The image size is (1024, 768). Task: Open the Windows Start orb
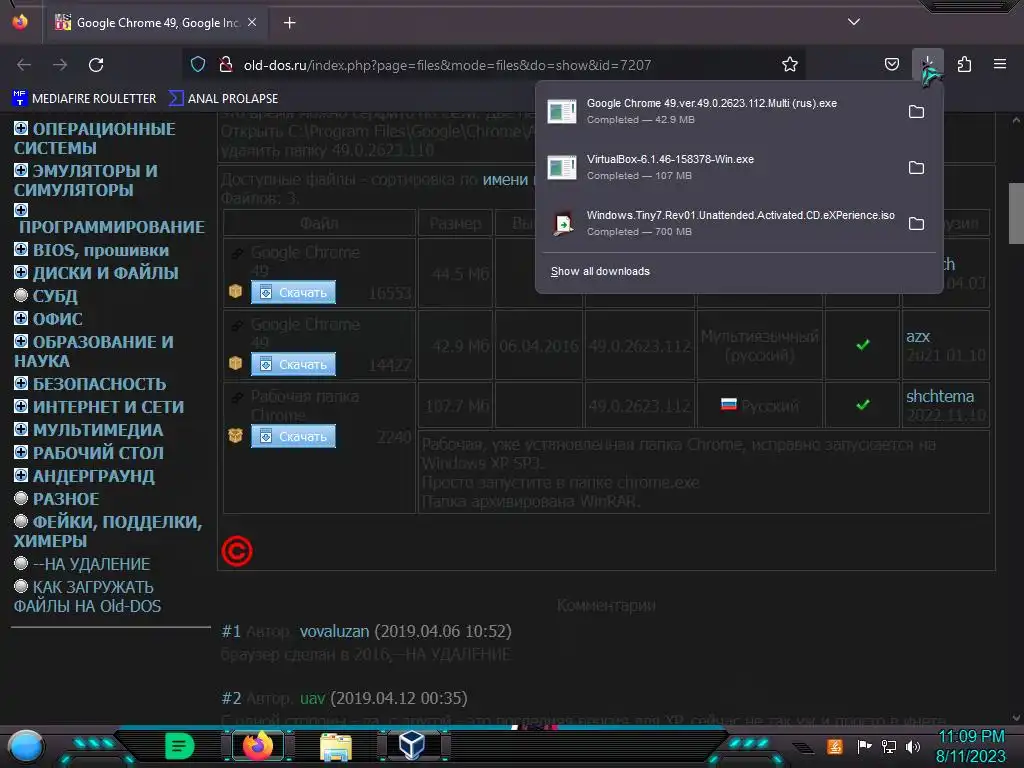point(25,746)
